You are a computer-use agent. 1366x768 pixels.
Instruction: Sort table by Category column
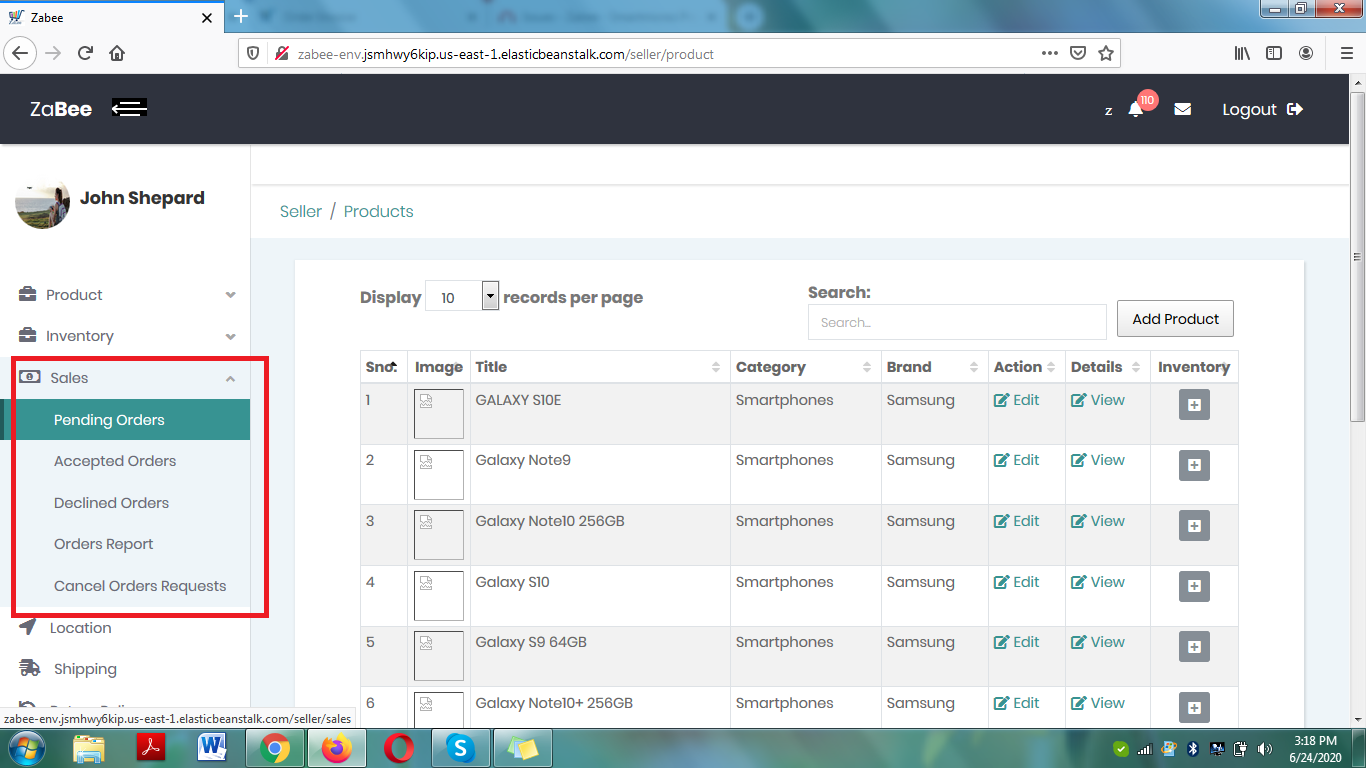pyautogui.click(x=805, y=367)
